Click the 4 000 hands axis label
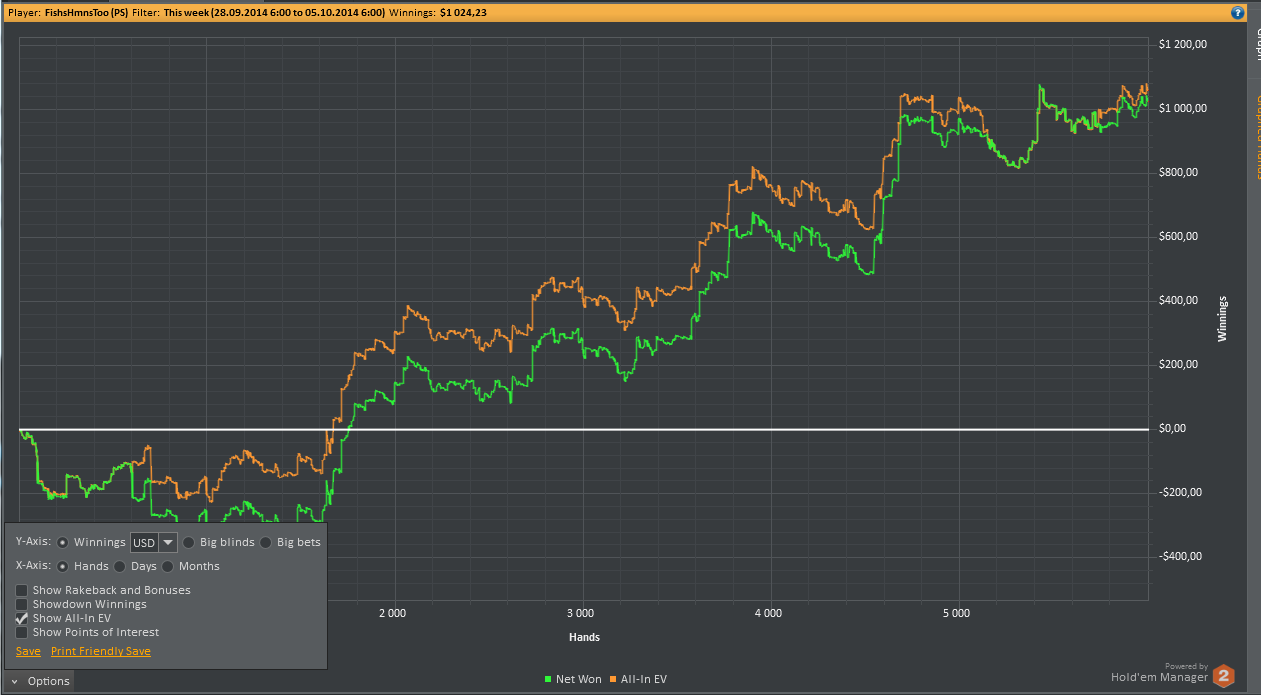 click(x=769, y=612)
